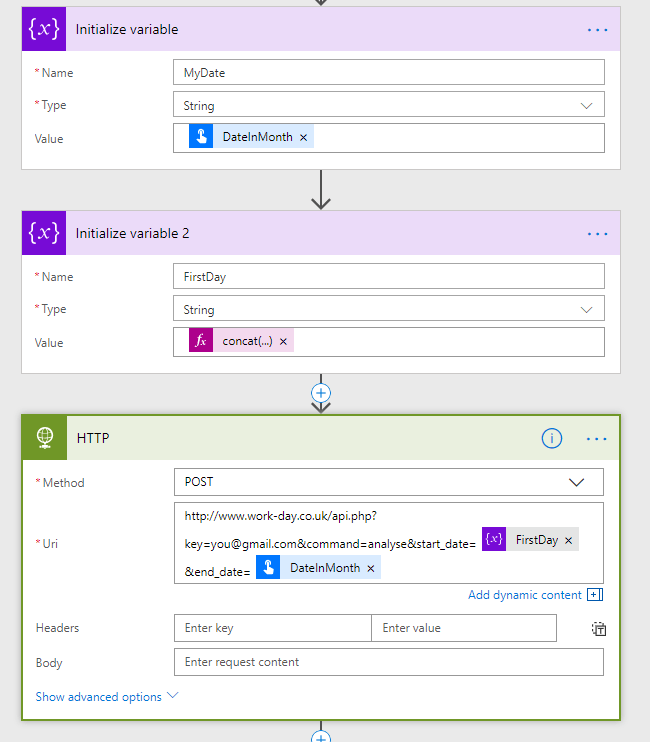Insert a step above the HTTP action with the plus button
This screenshot has height=742, width=650.
pos(321,393)
